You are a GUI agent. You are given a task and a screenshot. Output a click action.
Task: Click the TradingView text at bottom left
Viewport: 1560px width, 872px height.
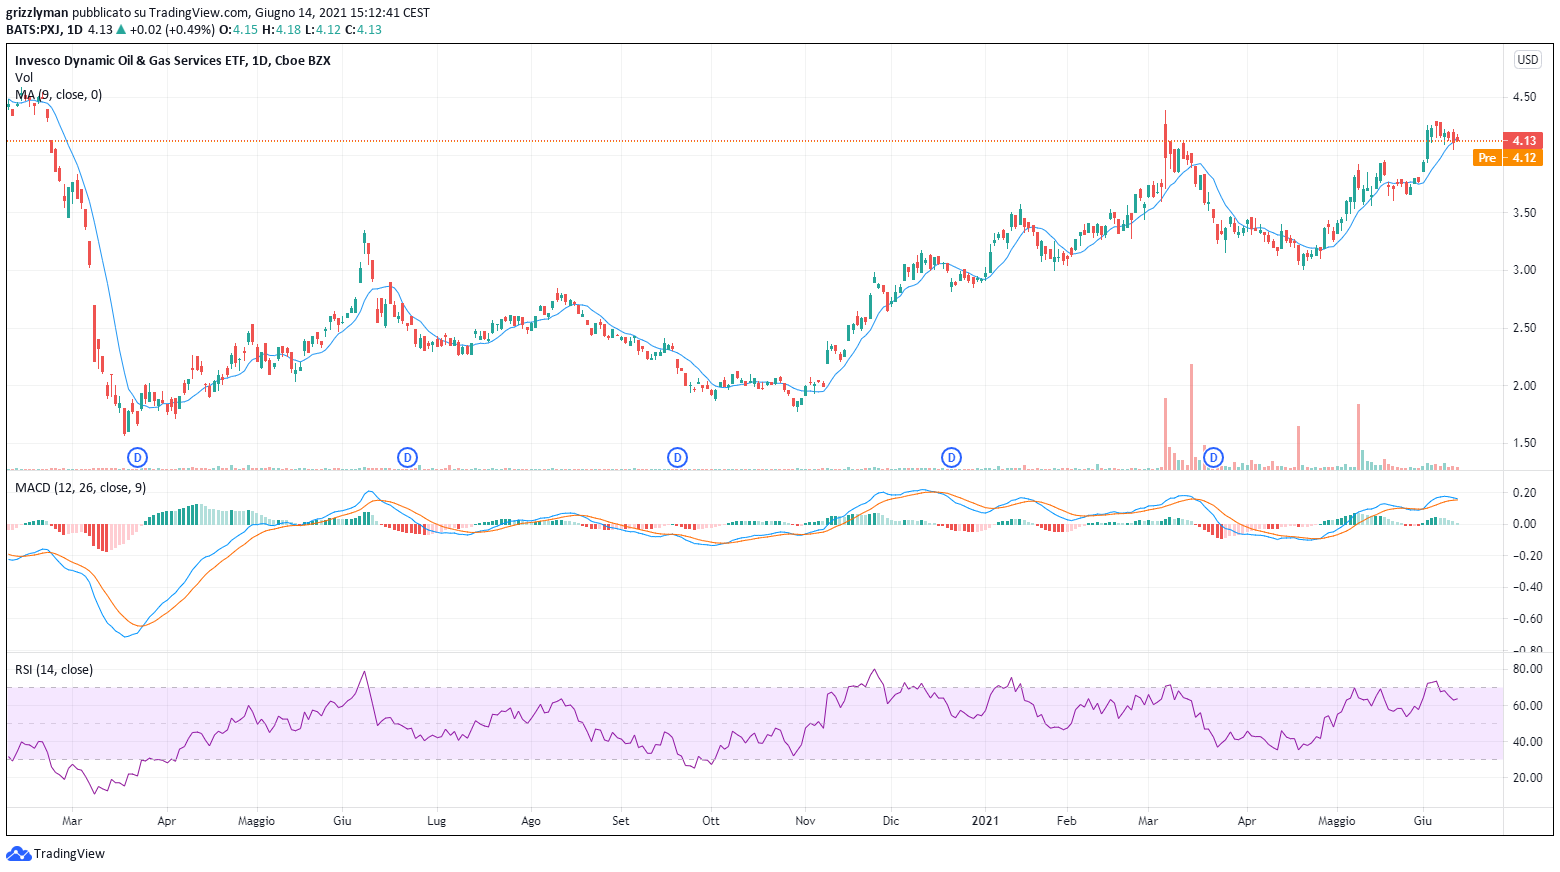coord(69,854)
